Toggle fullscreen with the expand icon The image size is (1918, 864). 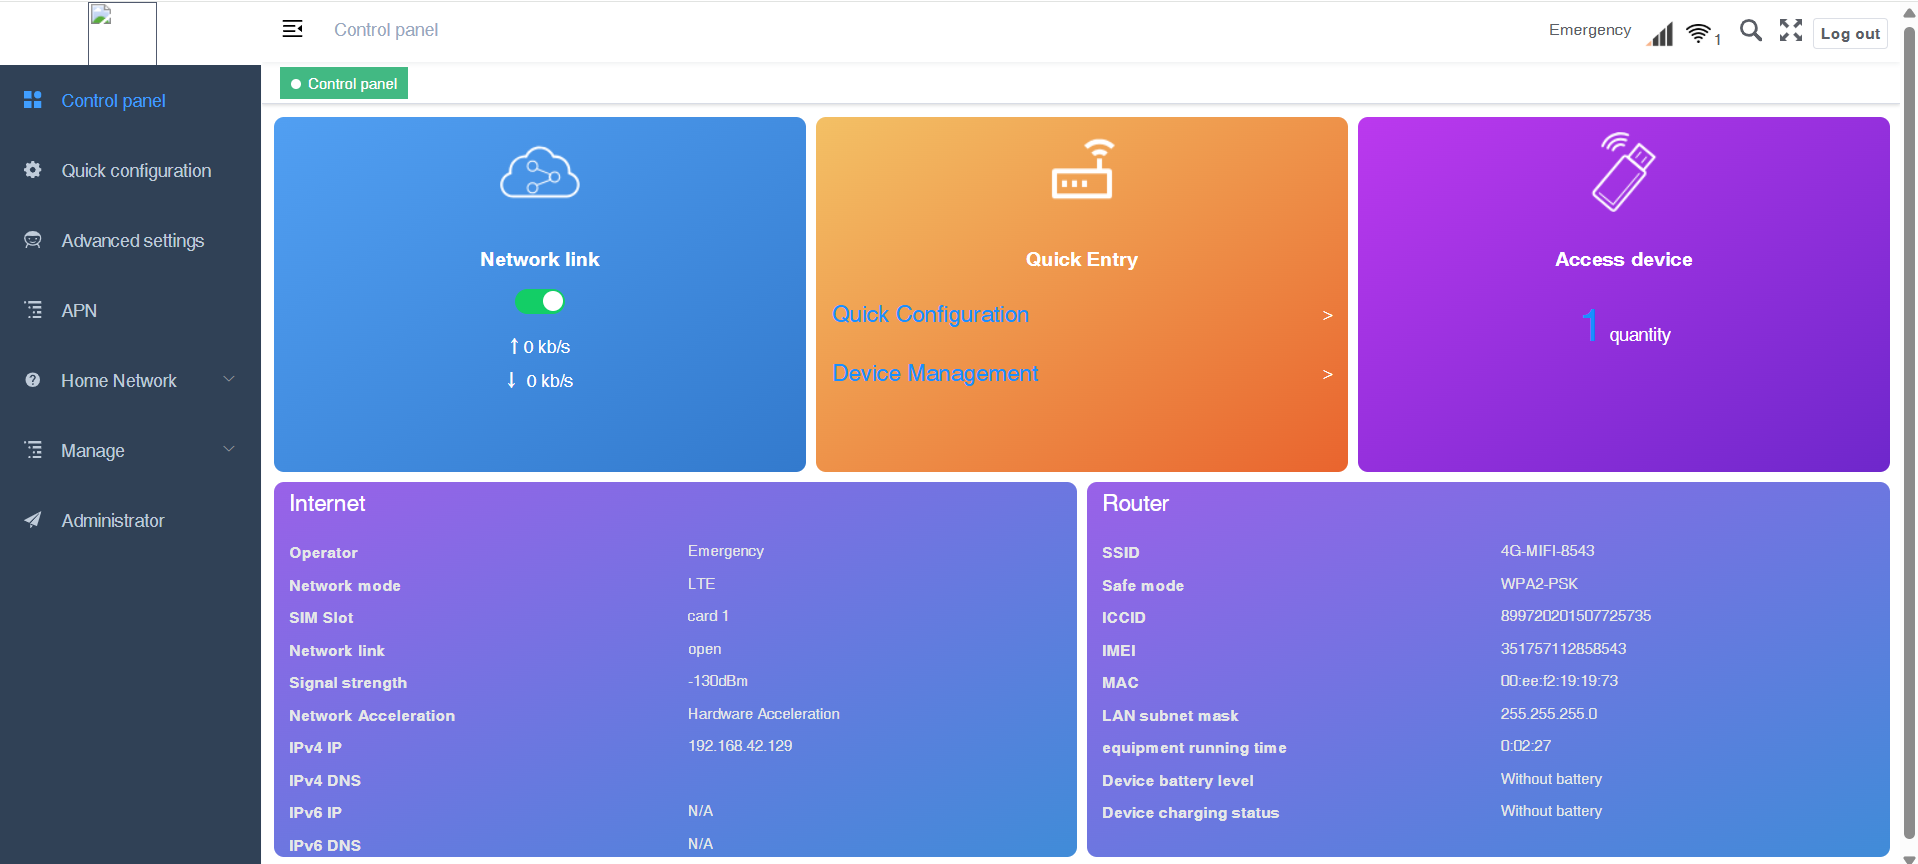pyautogui.click(x=1790, y=31)
